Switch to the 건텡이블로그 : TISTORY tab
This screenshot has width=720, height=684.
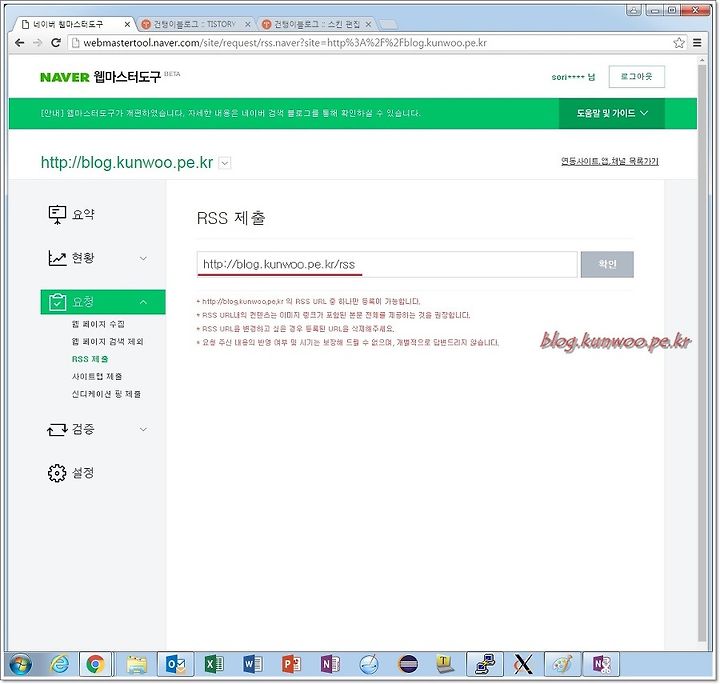(x=195, y=24)
